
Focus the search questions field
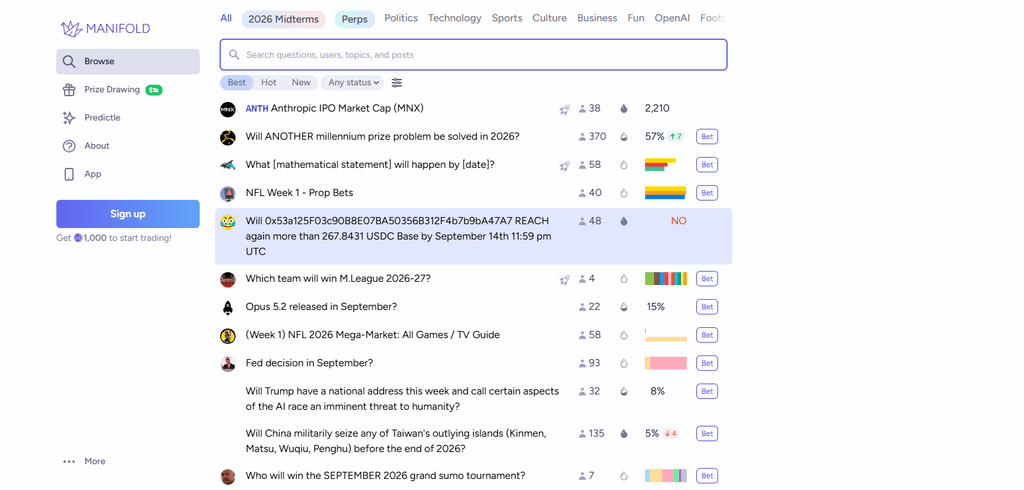click(473, 55)
